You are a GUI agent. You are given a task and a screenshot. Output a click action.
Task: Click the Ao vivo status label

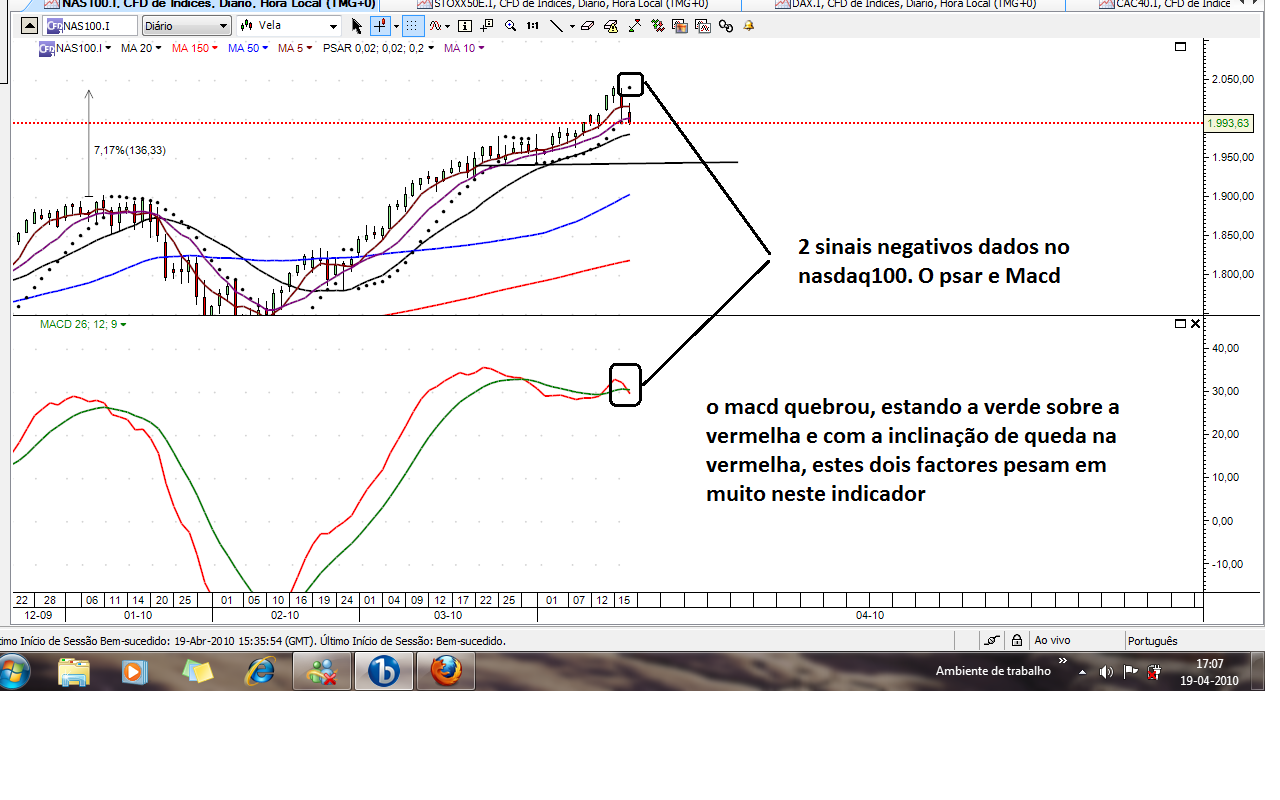coord(1052,640)
